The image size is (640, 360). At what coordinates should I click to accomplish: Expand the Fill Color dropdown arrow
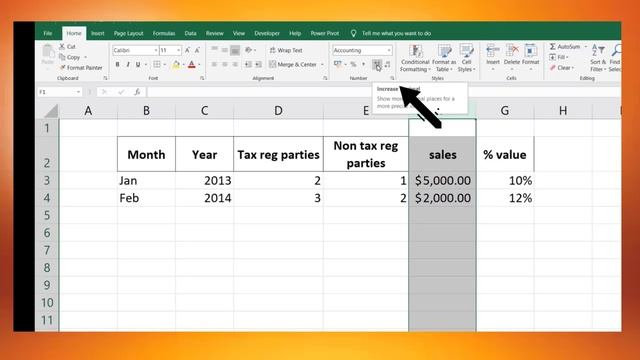[x=183, y=64]
